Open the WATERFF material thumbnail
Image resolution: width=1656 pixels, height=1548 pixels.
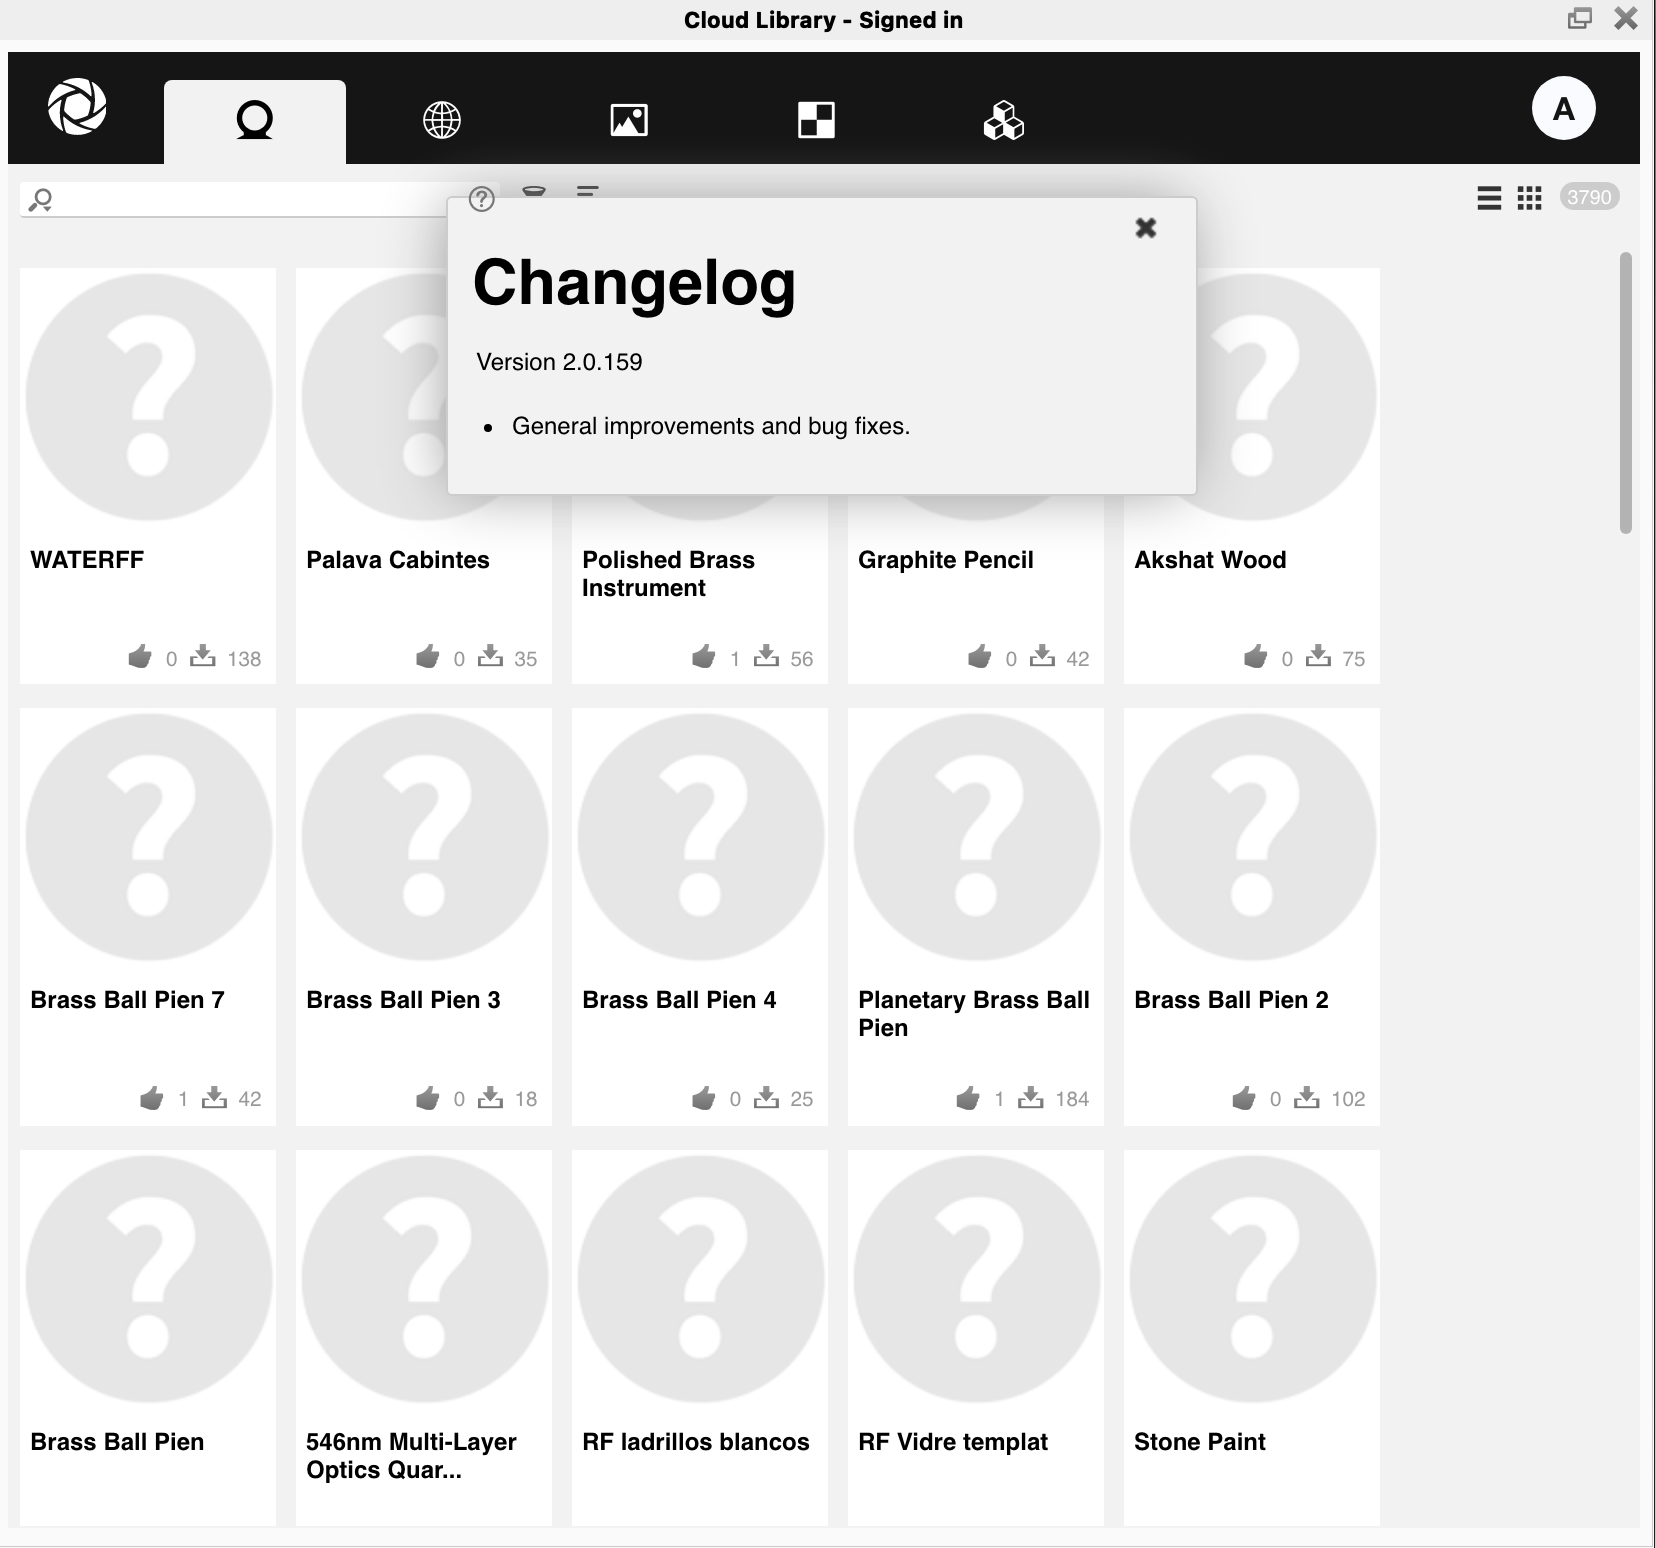point(148,396)
